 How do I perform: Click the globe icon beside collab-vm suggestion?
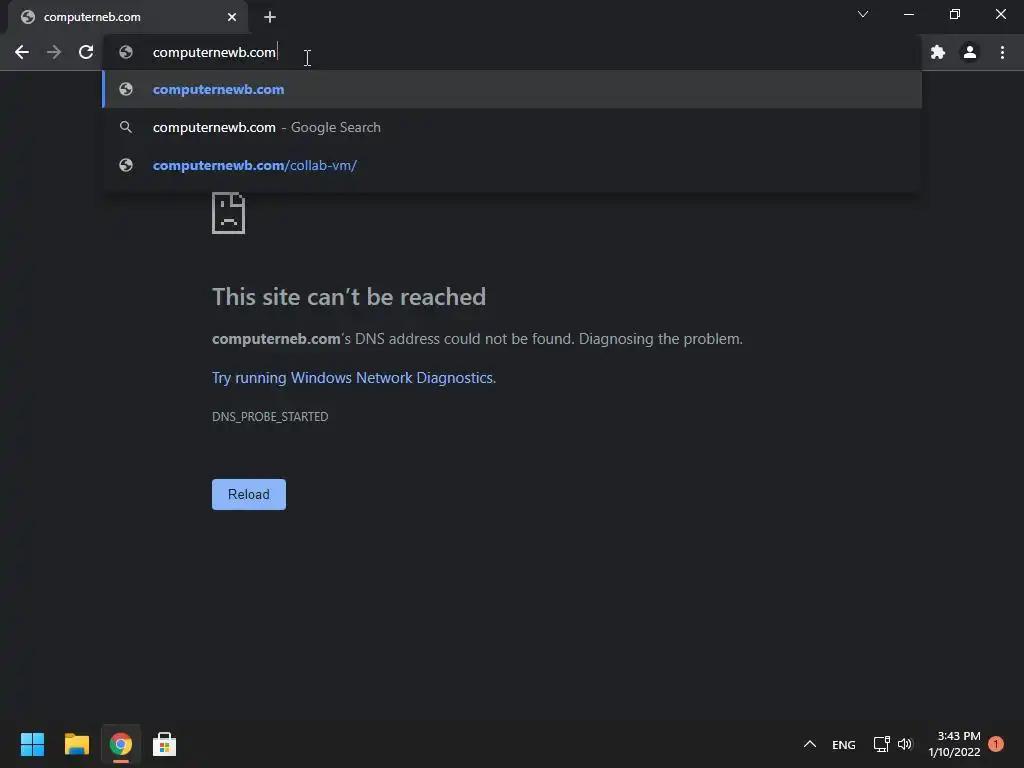[x=126, y=165]
